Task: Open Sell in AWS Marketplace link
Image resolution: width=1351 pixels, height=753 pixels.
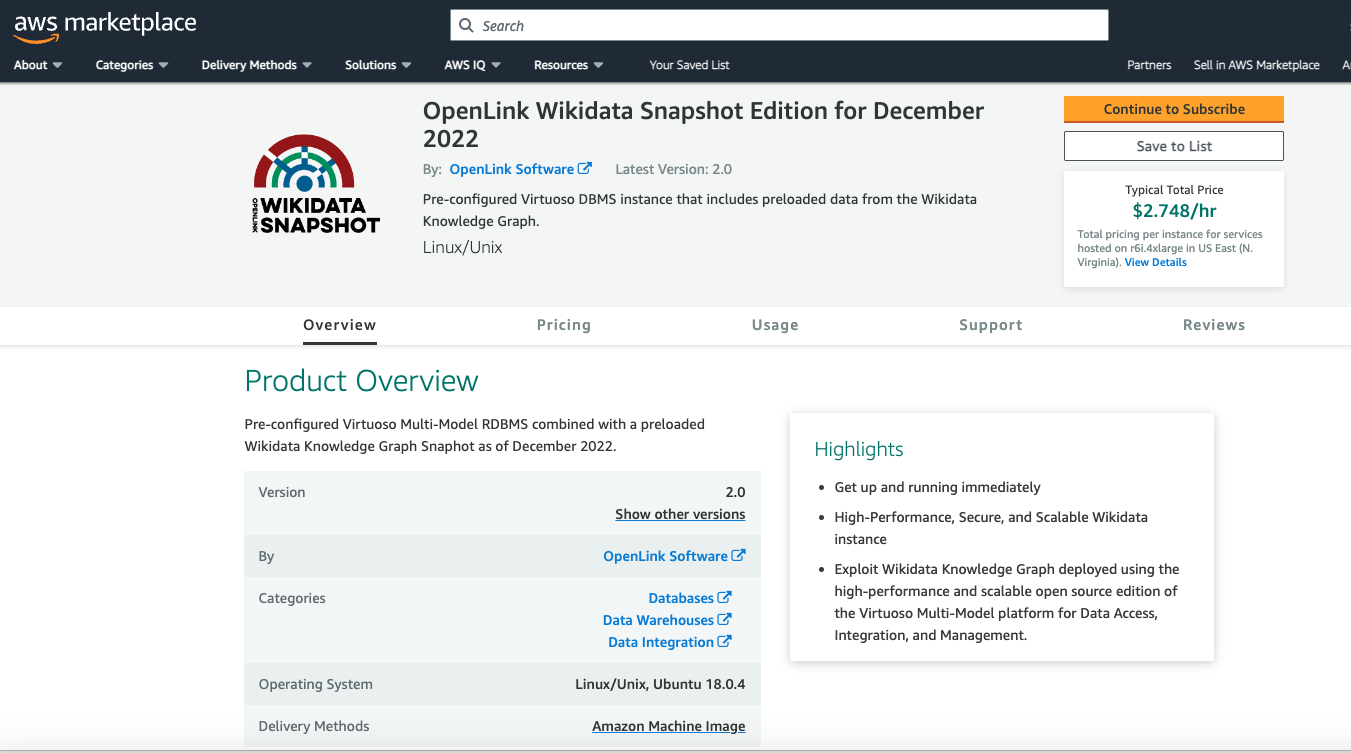Action: click(1256, 65)
